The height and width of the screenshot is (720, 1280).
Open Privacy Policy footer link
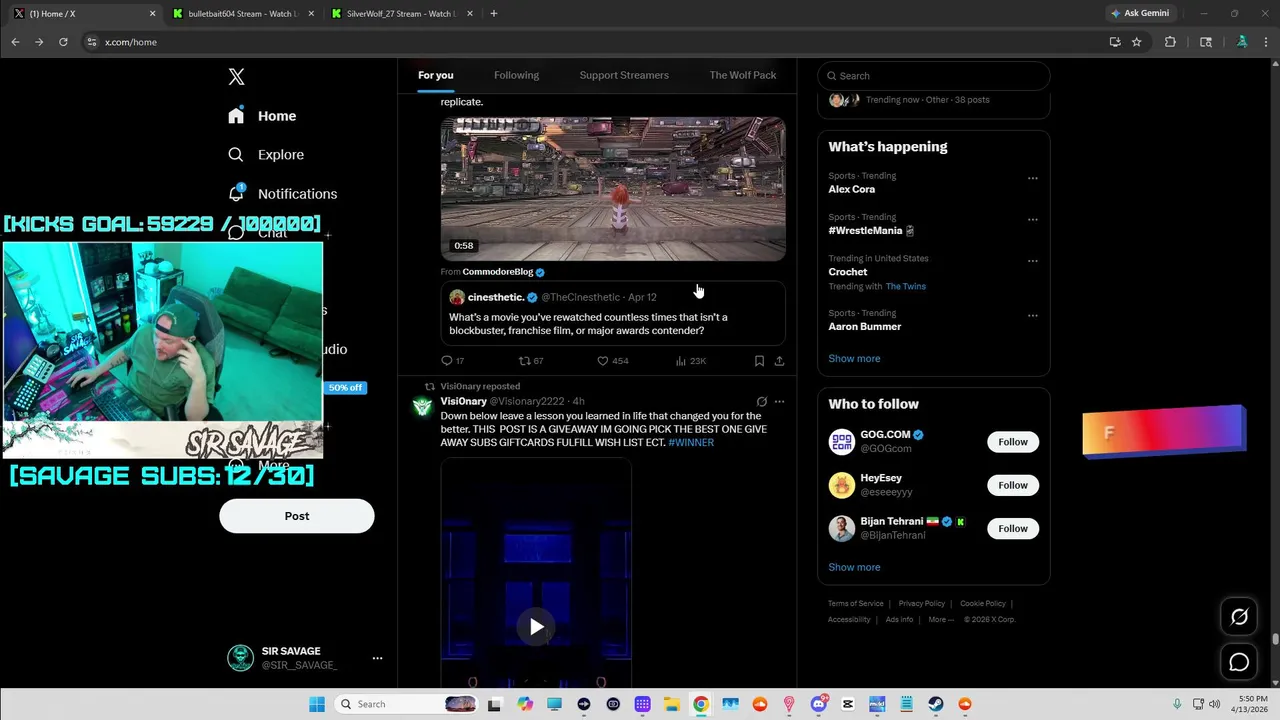tap(921, 603)
